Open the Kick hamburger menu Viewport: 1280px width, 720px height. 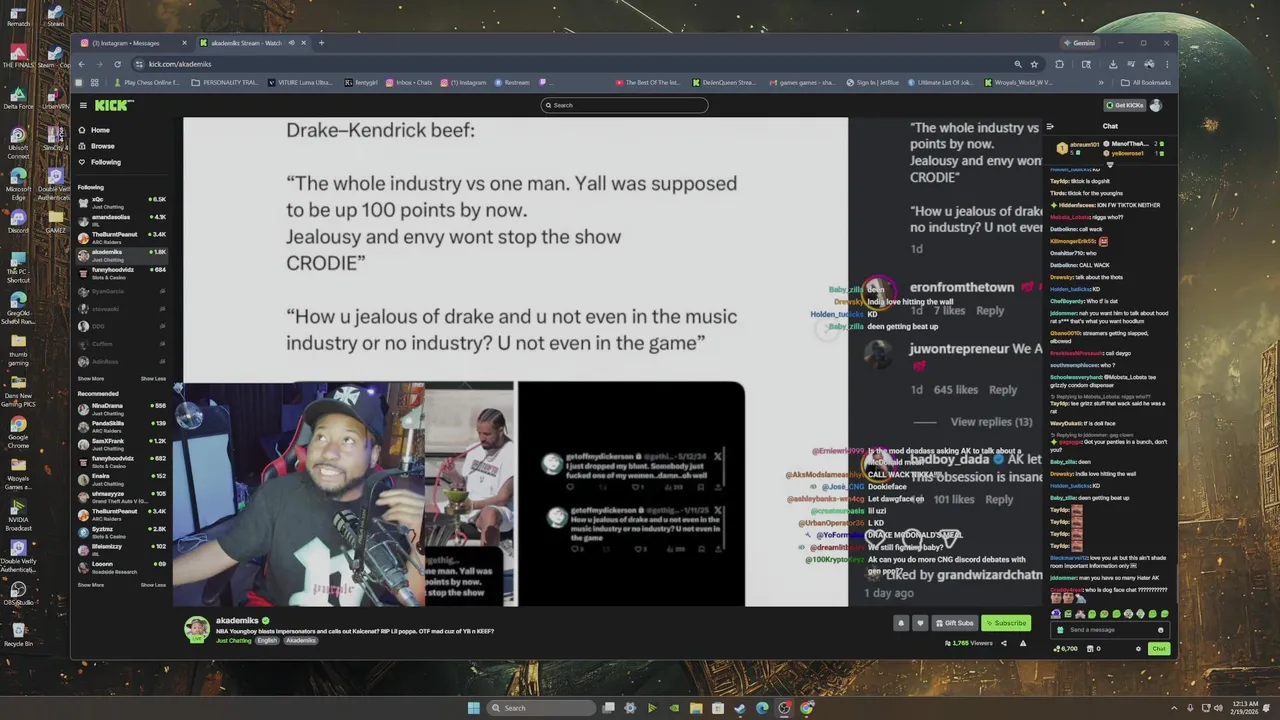[x=82, y=105]
